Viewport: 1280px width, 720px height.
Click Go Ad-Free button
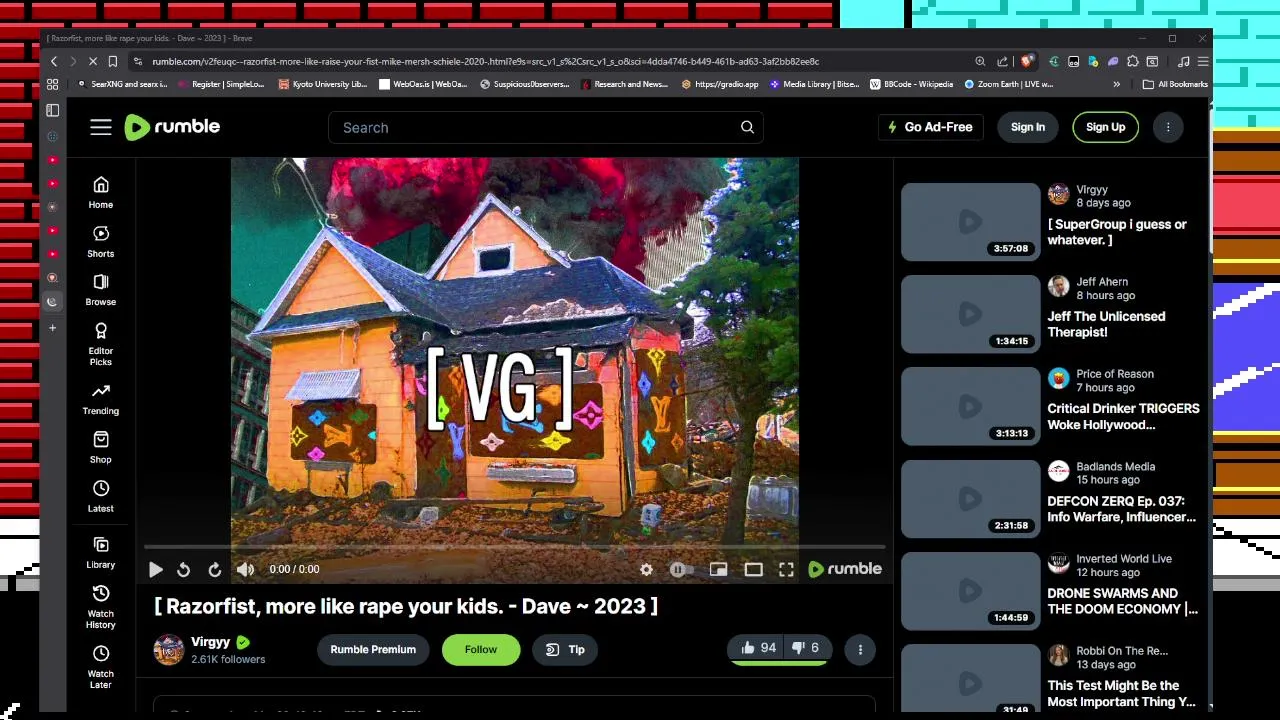[x=930, y=127]
